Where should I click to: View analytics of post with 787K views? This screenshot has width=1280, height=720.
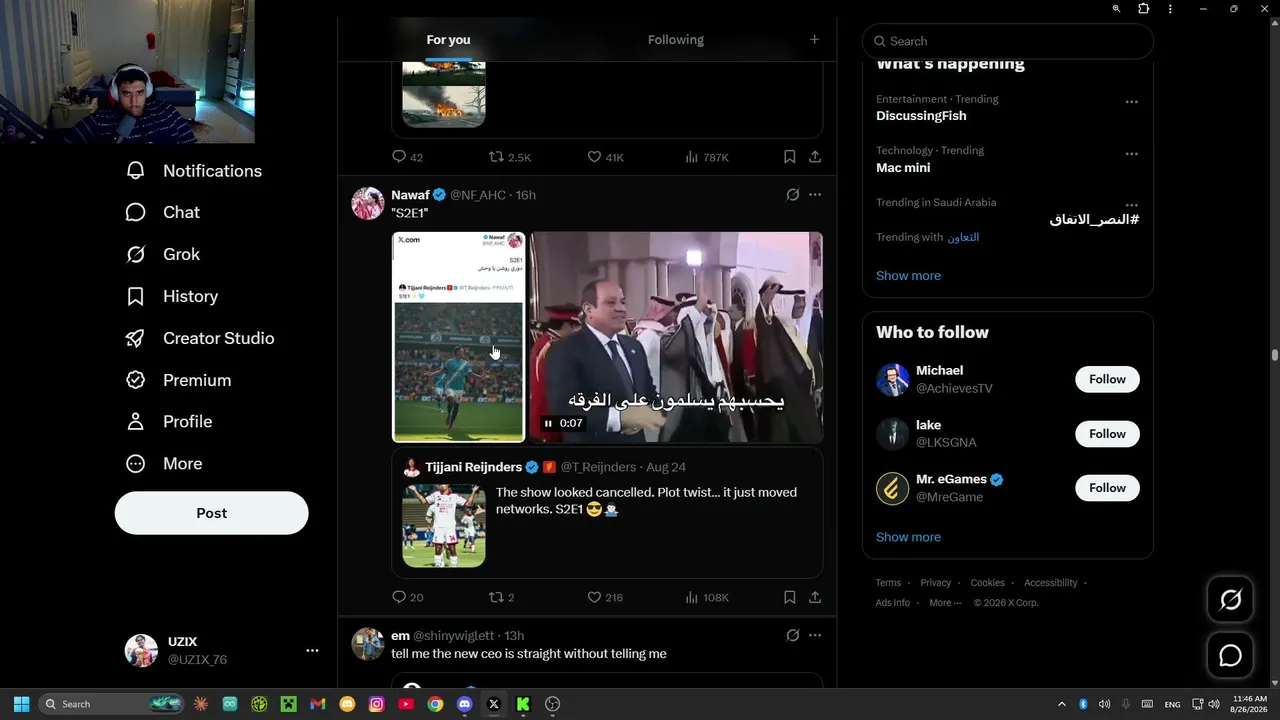pyautogui.click(x=707, y=157)
